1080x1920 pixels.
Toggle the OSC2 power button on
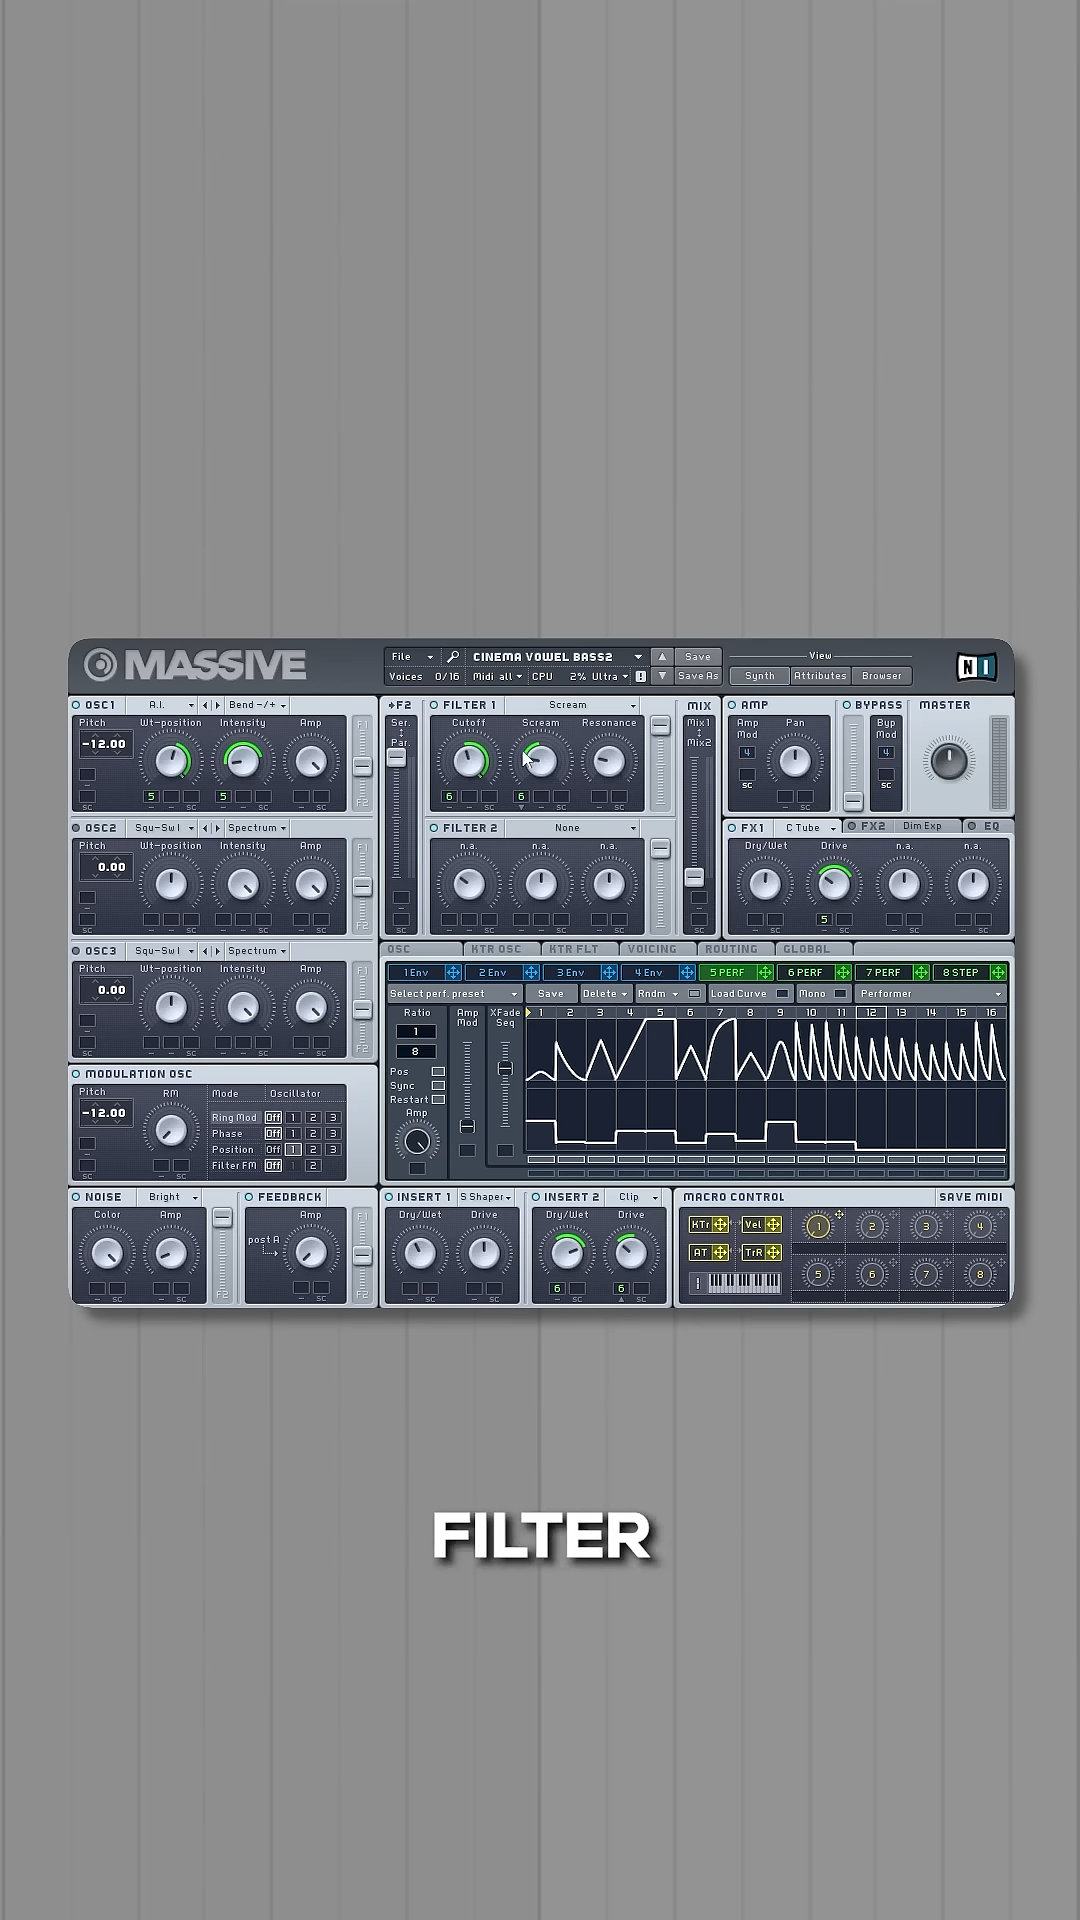pyautogui.click(x=76, y=828)
